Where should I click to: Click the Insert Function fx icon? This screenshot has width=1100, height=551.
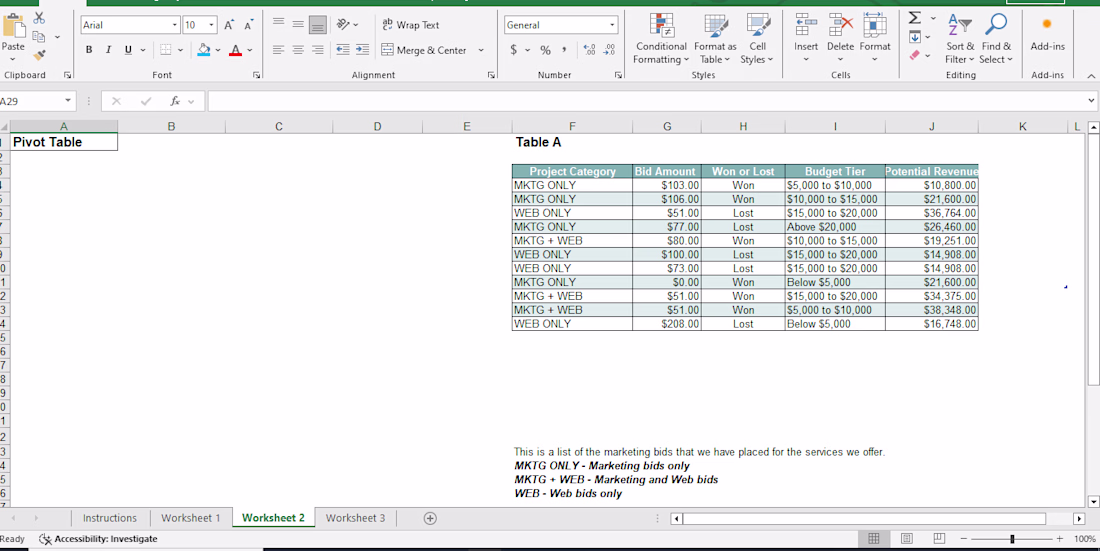[x=175, y=101]
